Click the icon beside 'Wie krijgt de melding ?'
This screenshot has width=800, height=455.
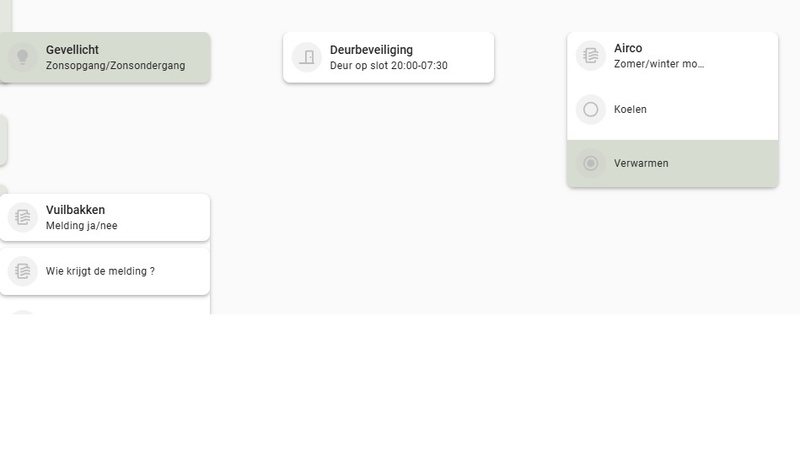point(22,270)
